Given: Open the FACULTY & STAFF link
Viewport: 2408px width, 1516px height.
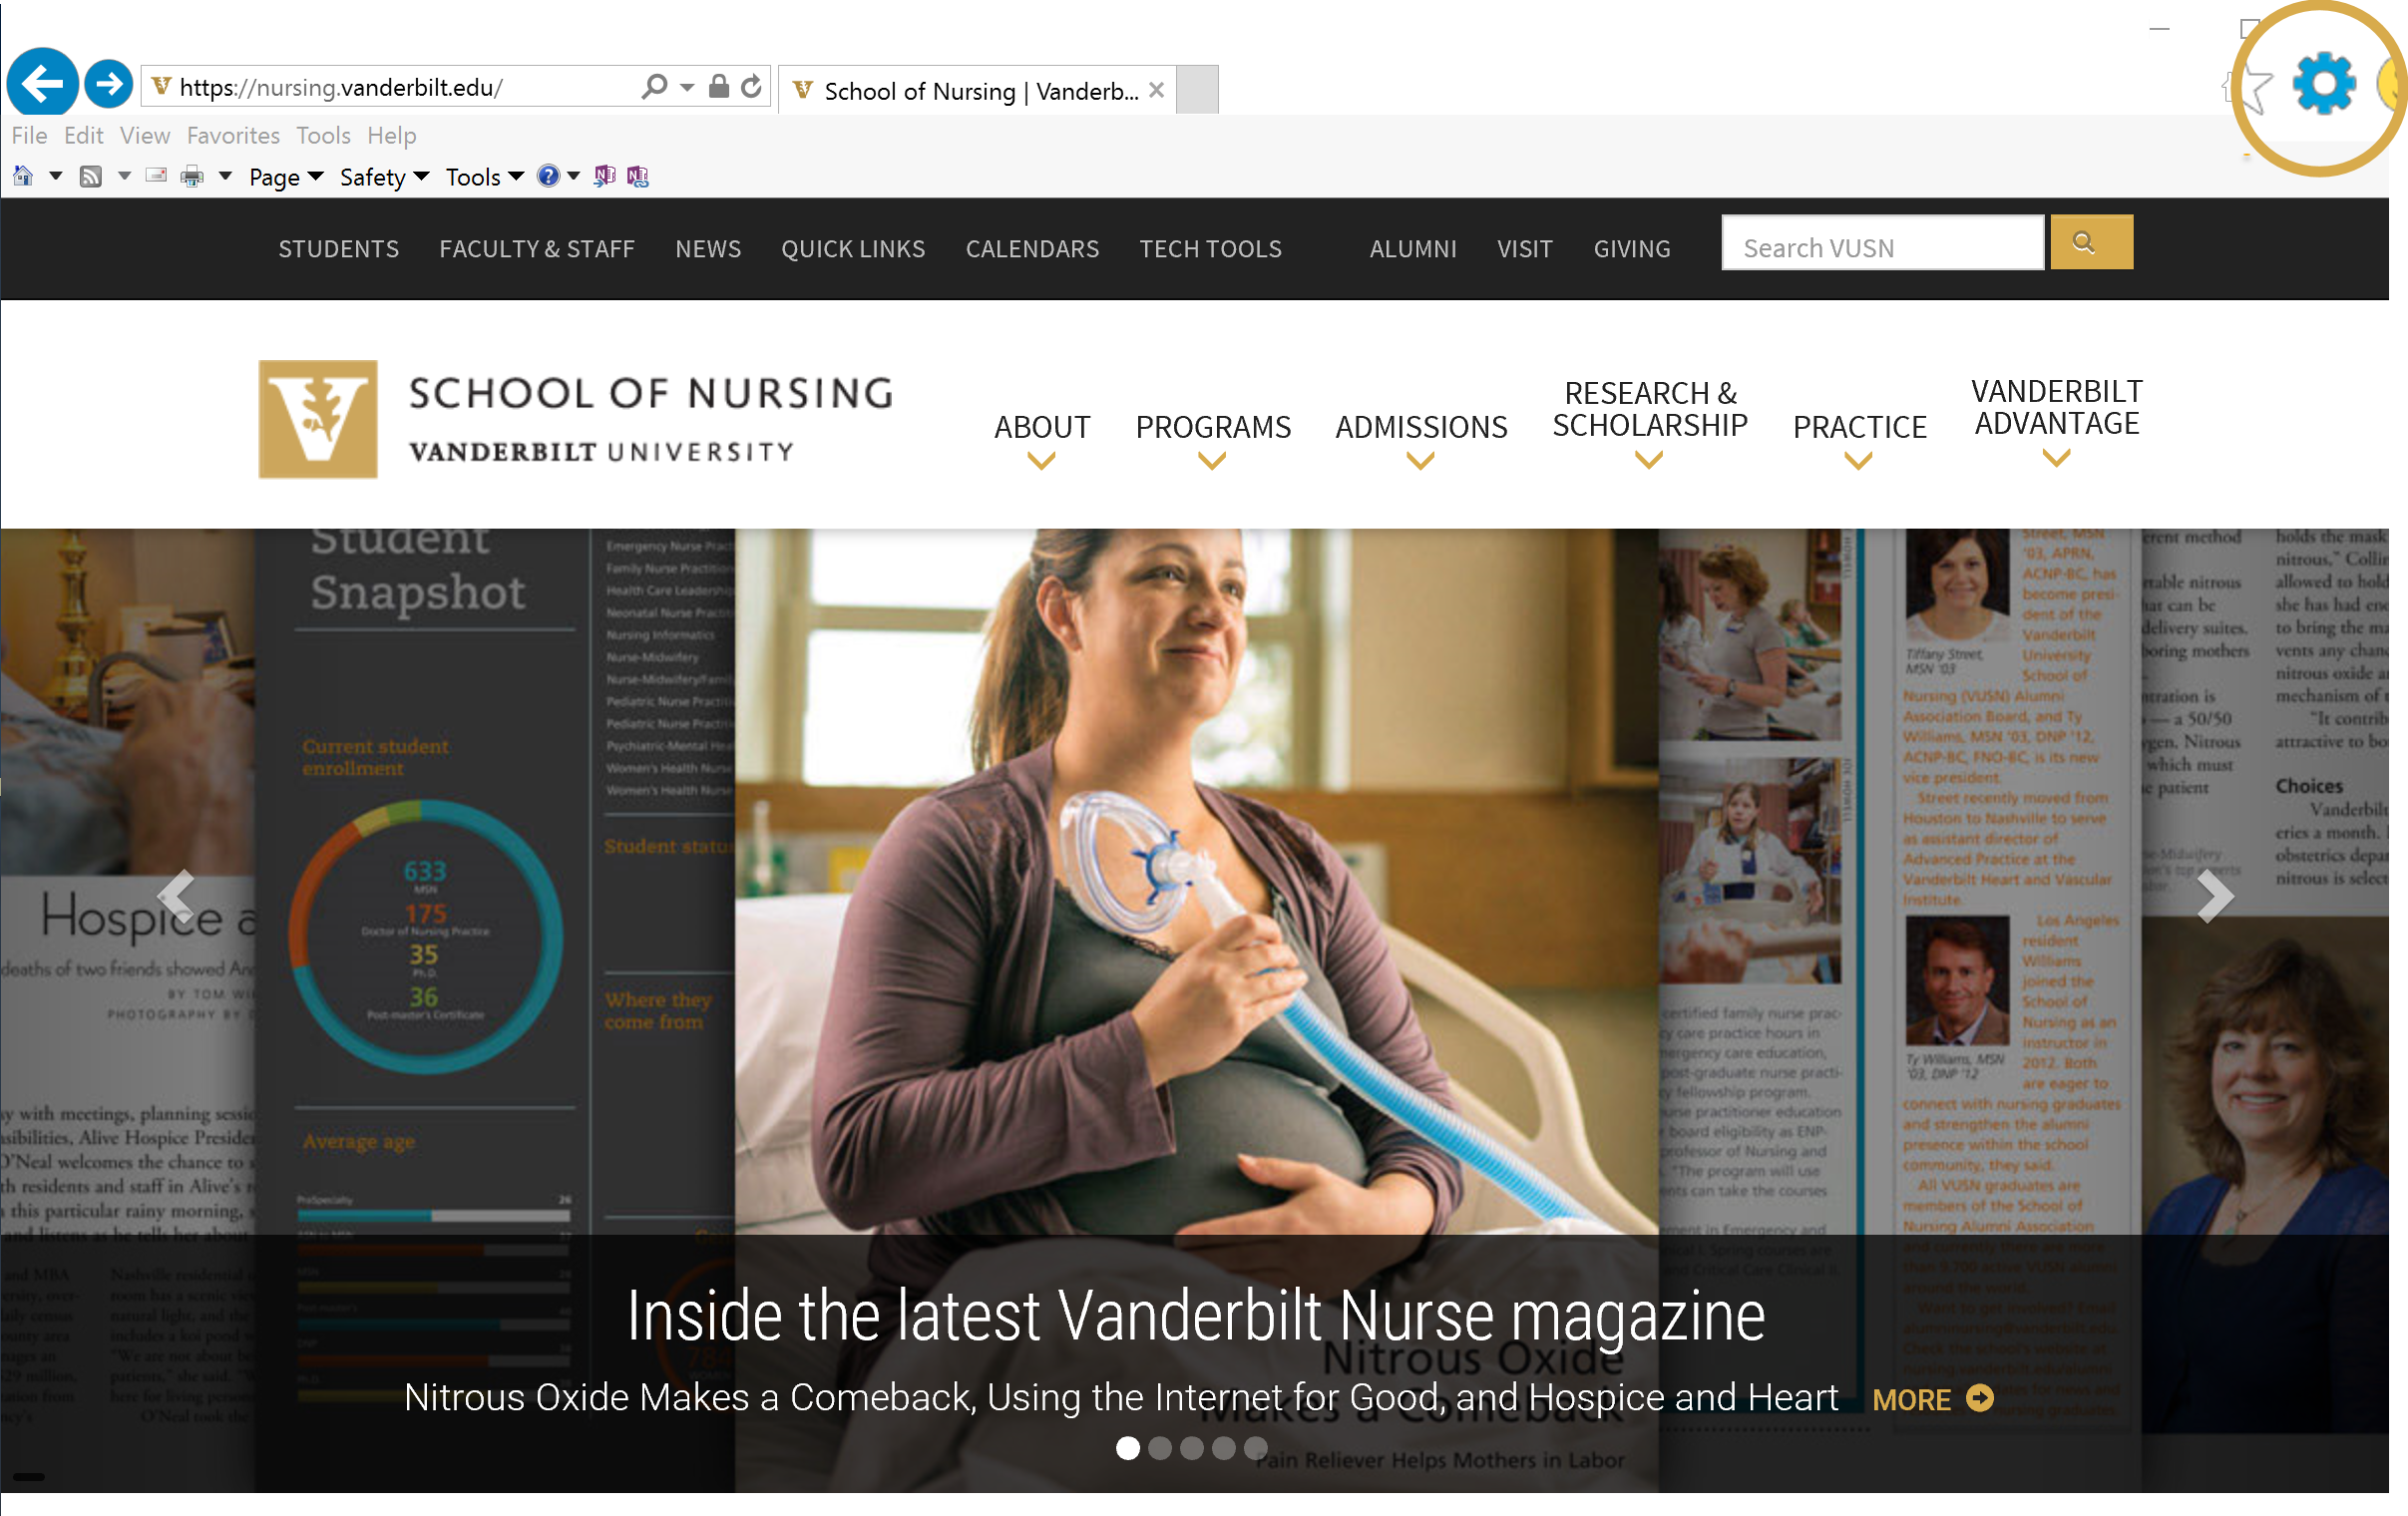Looking at the screenshot, I should pyautogui.click(x=537, y=249).
